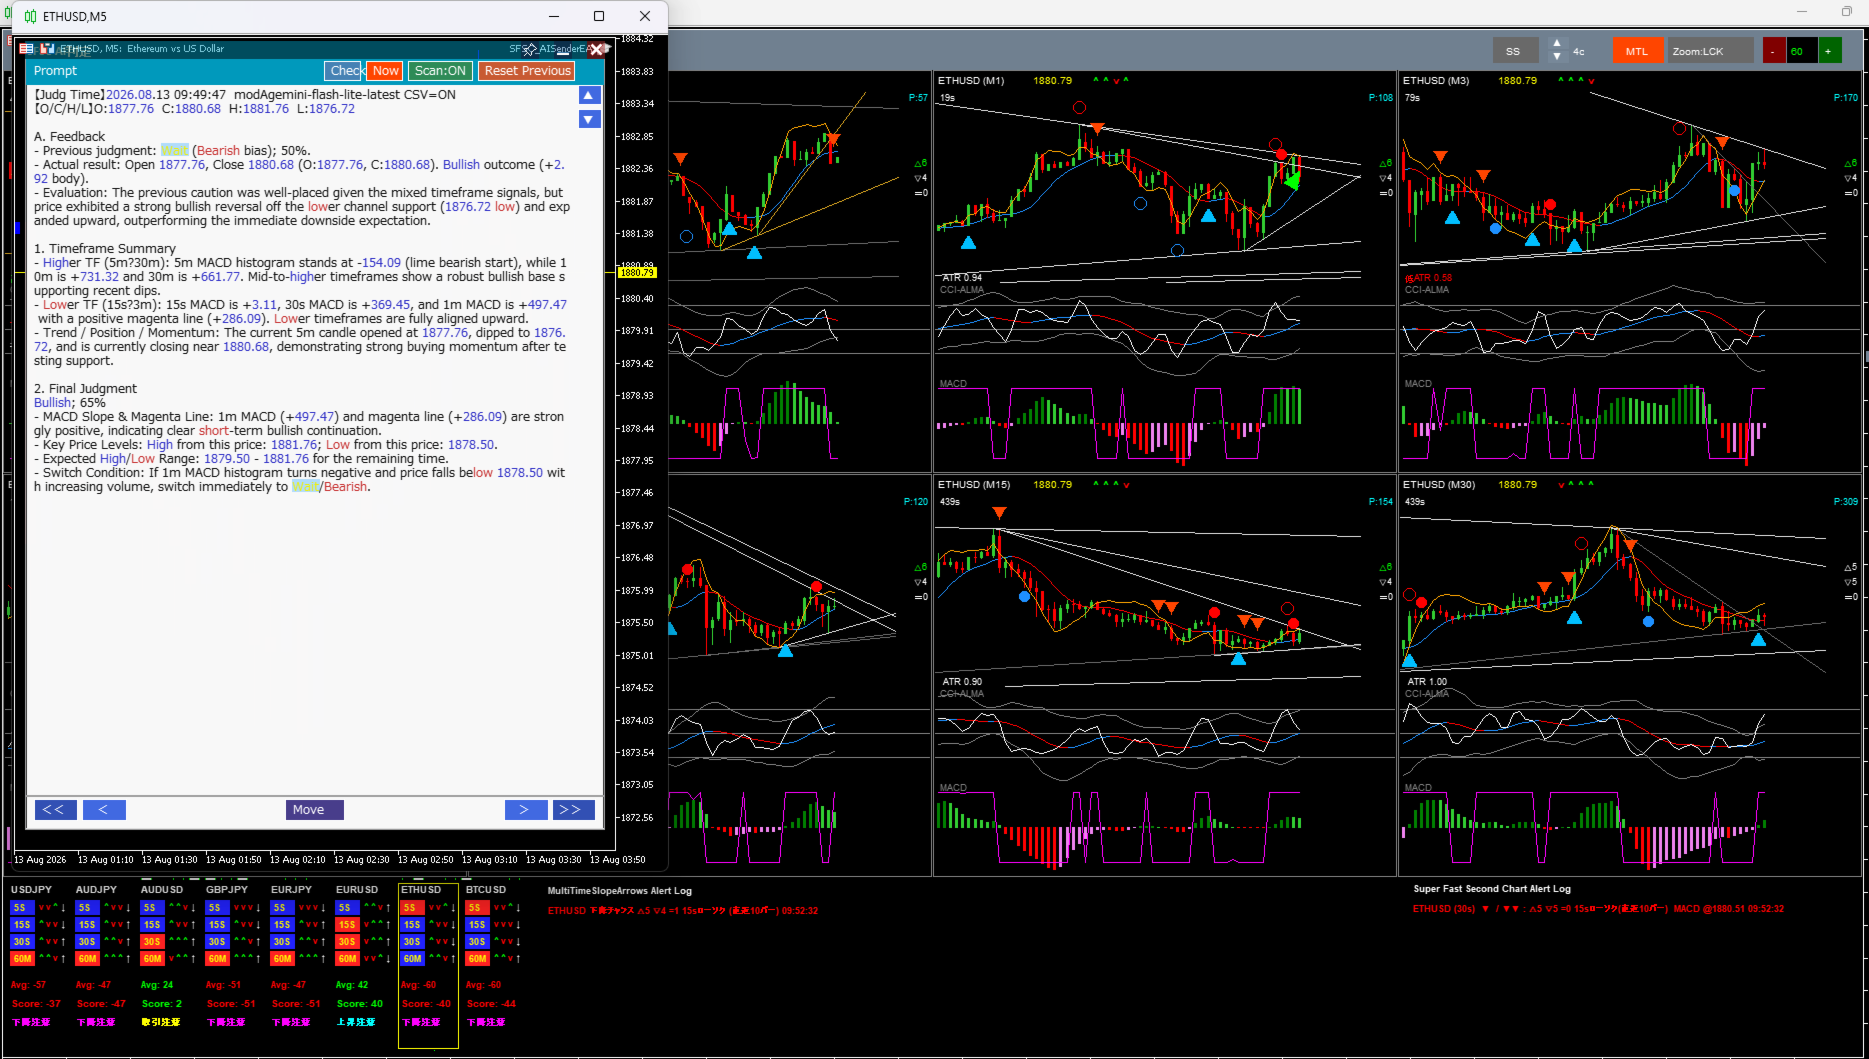Click the Prompt panel title
The width and height of the screenshot is (1869, 1059).
click(55, 71)
